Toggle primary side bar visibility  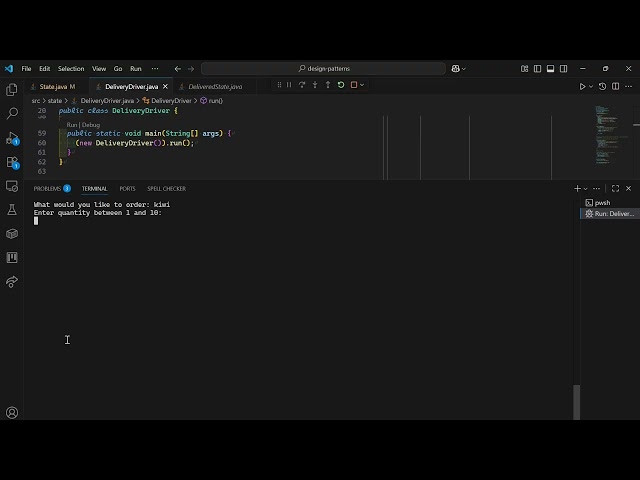pyautogui.click(x=538, y=69)
